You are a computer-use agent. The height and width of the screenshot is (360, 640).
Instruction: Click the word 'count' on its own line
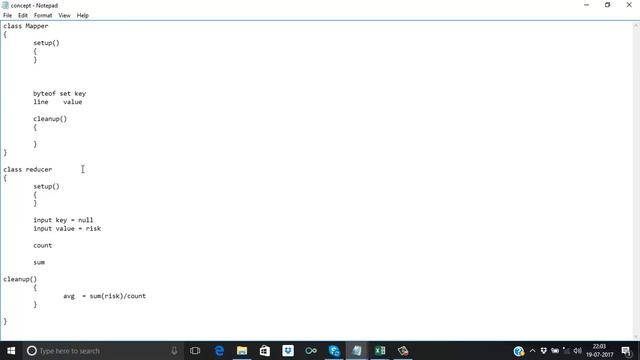pos(43,245)
